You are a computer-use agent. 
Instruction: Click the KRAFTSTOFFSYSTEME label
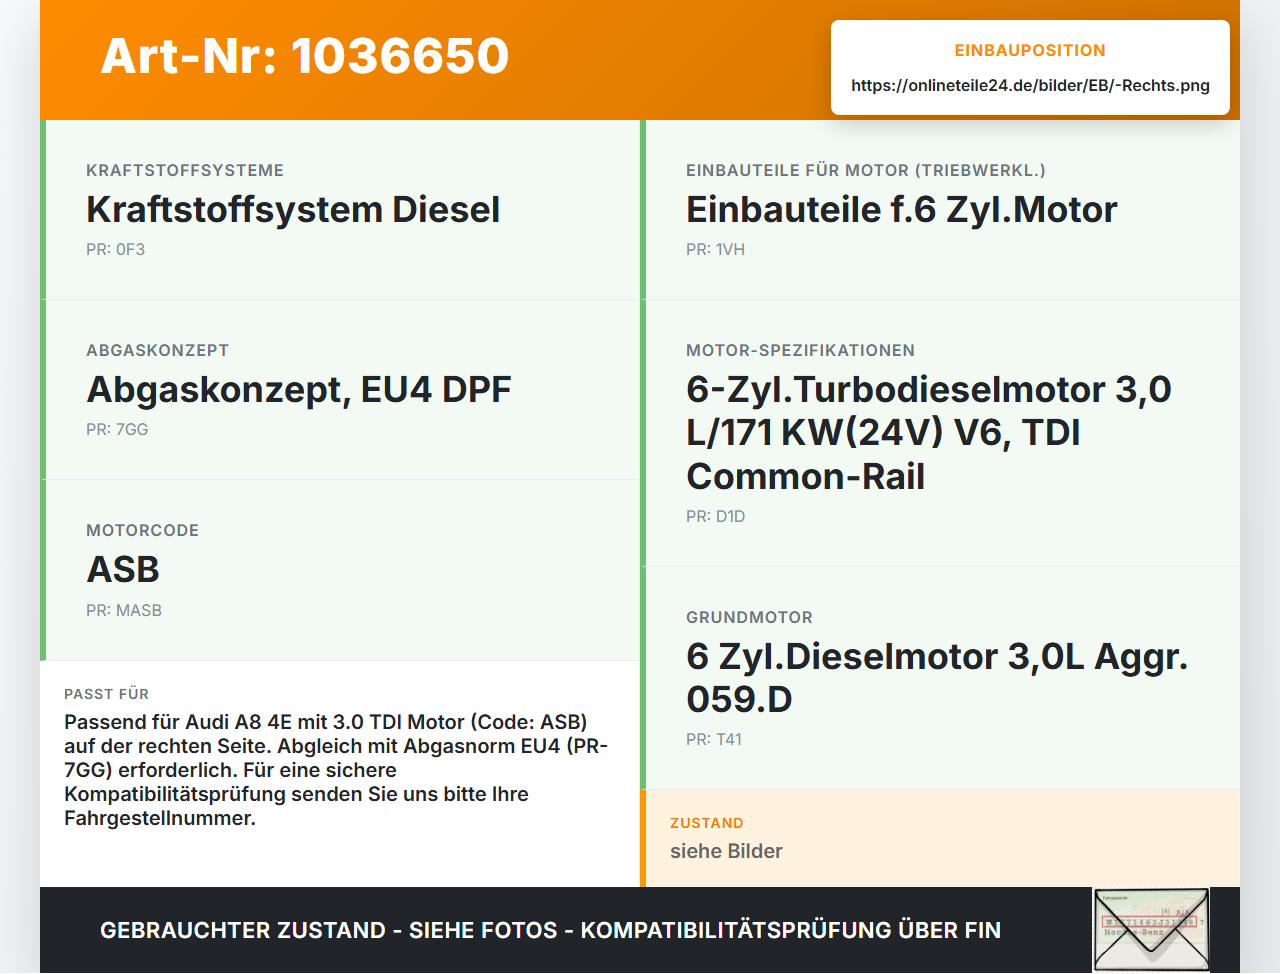[x=185, y=171]
